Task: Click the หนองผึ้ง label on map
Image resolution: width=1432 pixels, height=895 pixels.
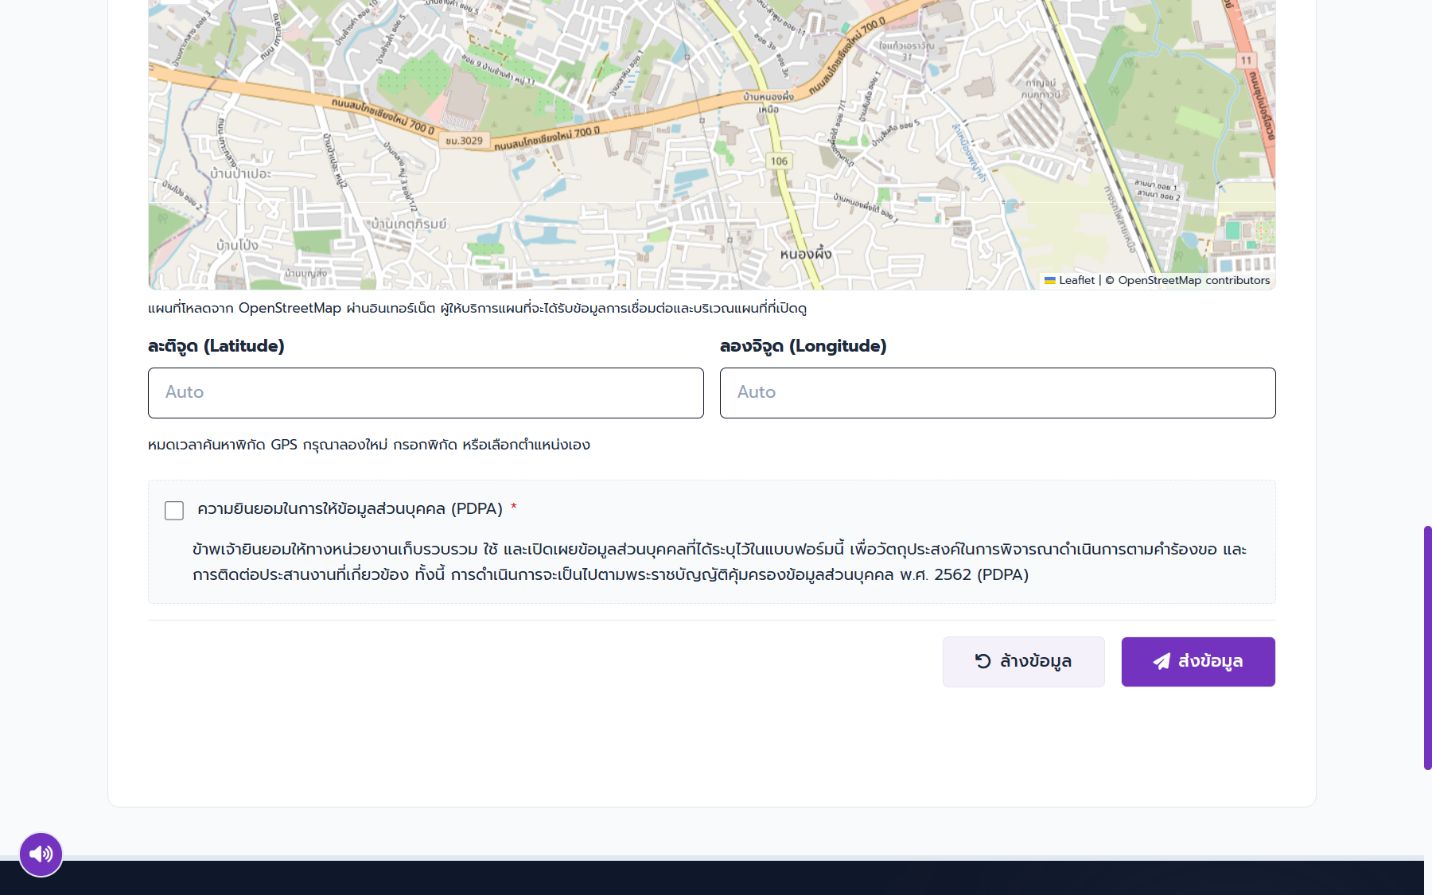Action: point(806,254)
